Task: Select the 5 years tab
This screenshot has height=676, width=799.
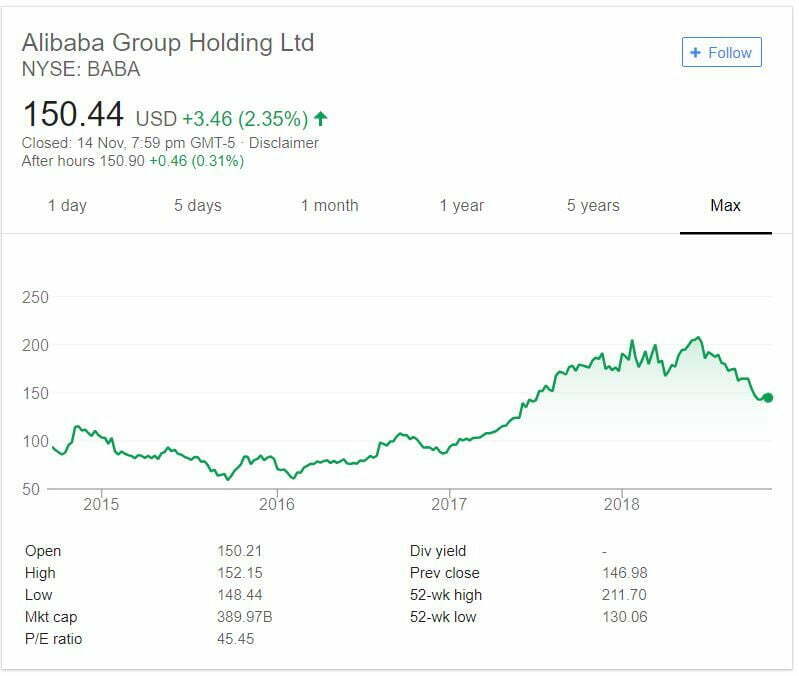Action: (593, 205)
